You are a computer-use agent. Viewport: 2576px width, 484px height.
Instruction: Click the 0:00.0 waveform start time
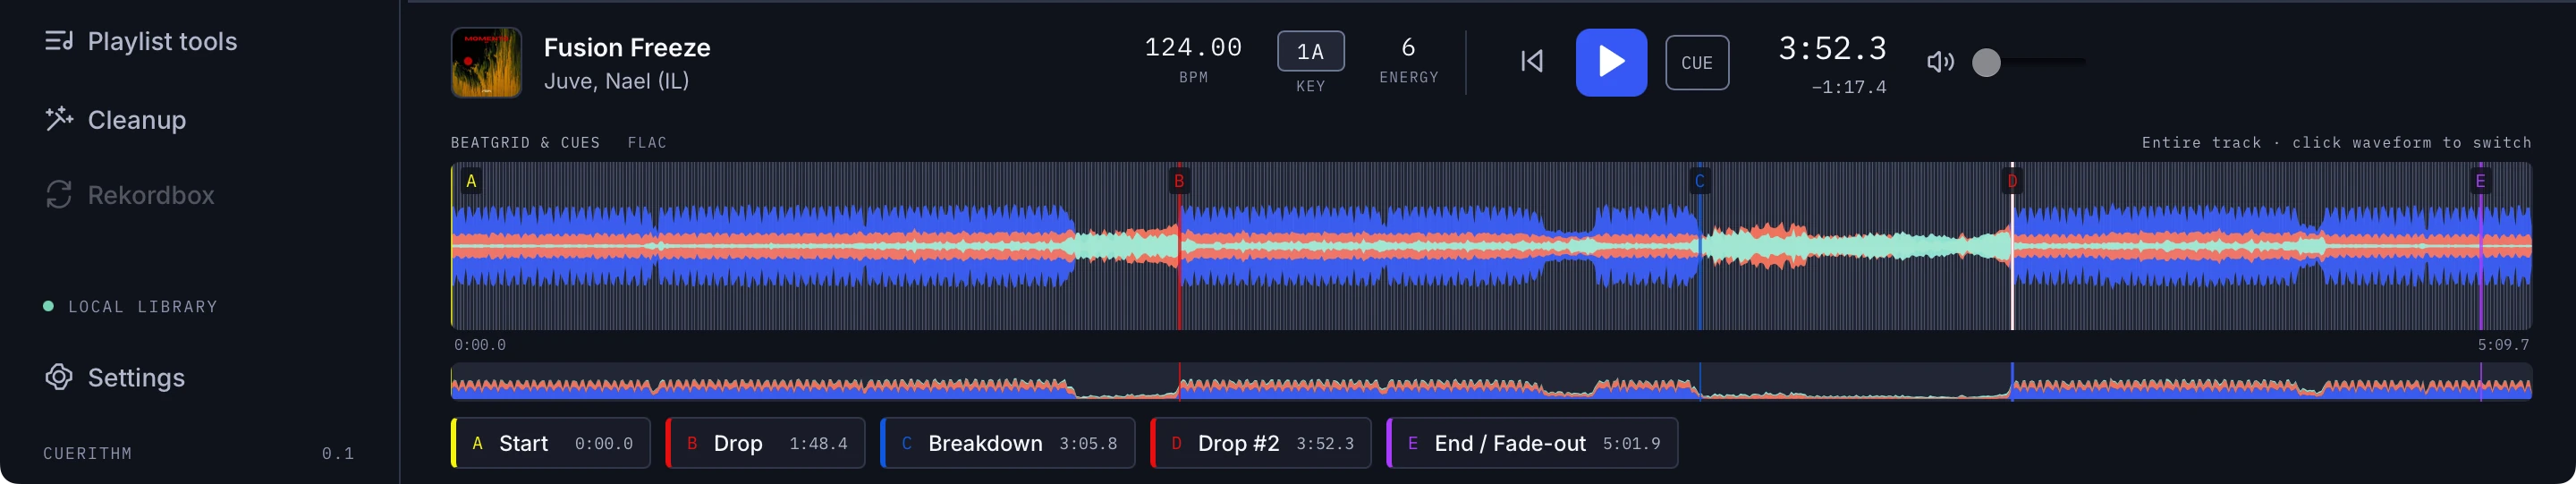(480, 345)
